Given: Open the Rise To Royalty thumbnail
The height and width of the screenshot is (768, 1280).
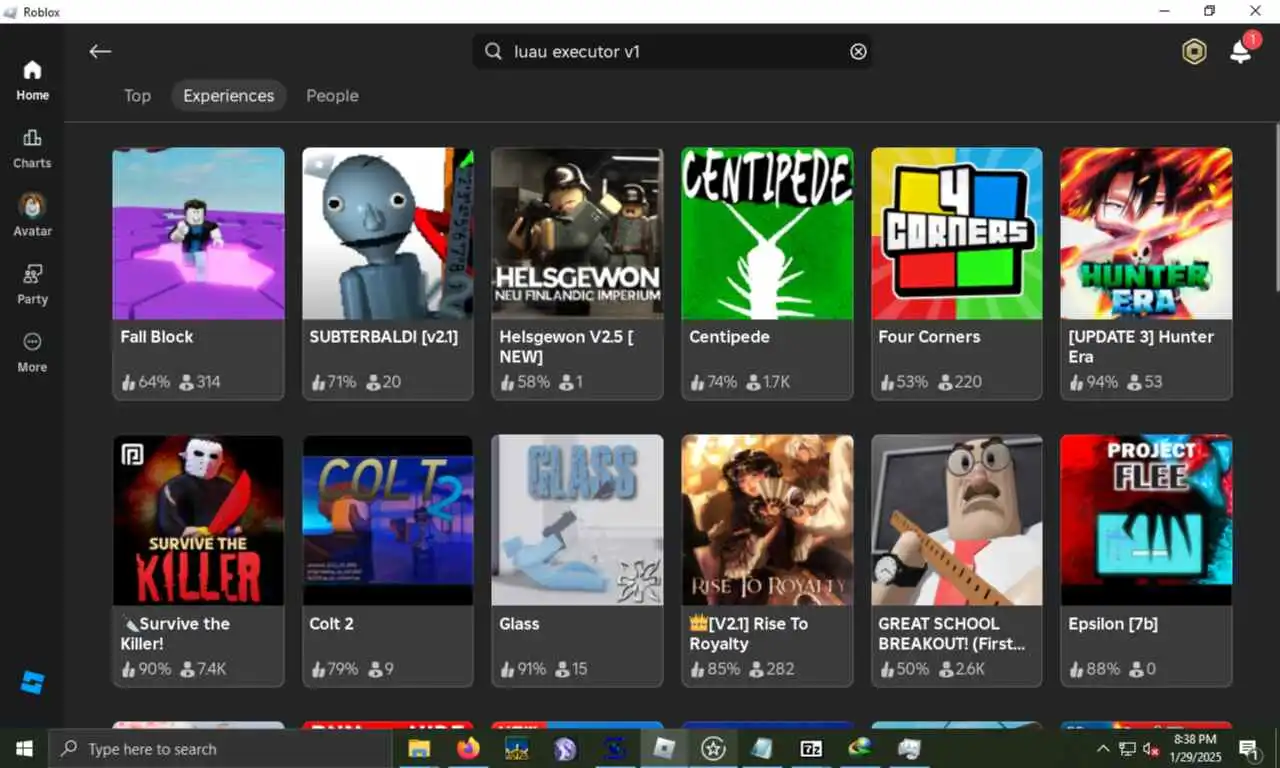Looking at the screenshot, I should [x=767, y=520].
